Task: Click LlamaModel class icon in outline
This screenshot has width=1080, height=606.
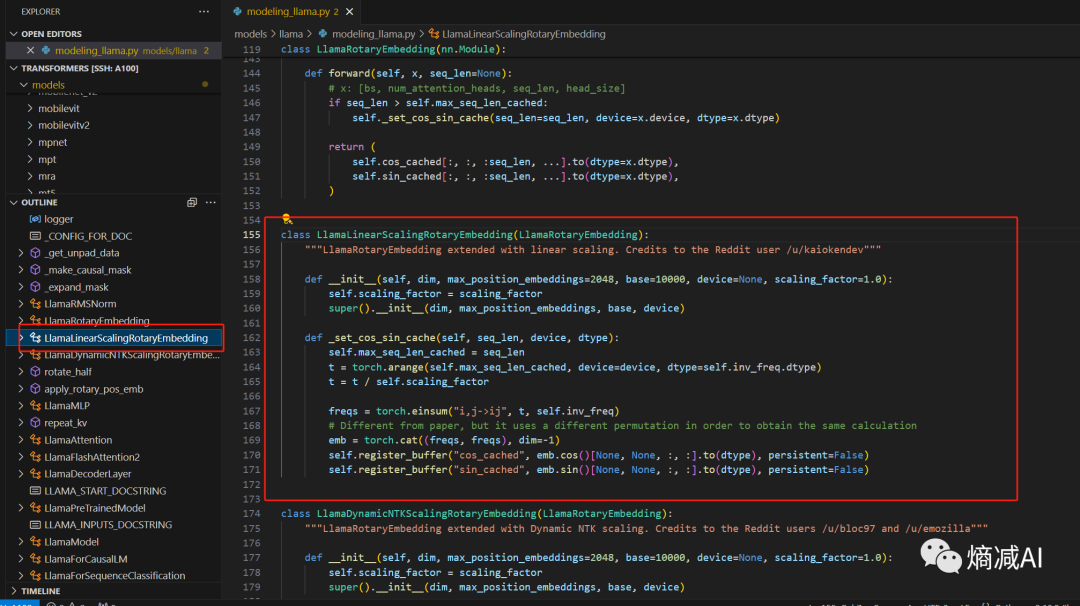Action: click(35, 542)
